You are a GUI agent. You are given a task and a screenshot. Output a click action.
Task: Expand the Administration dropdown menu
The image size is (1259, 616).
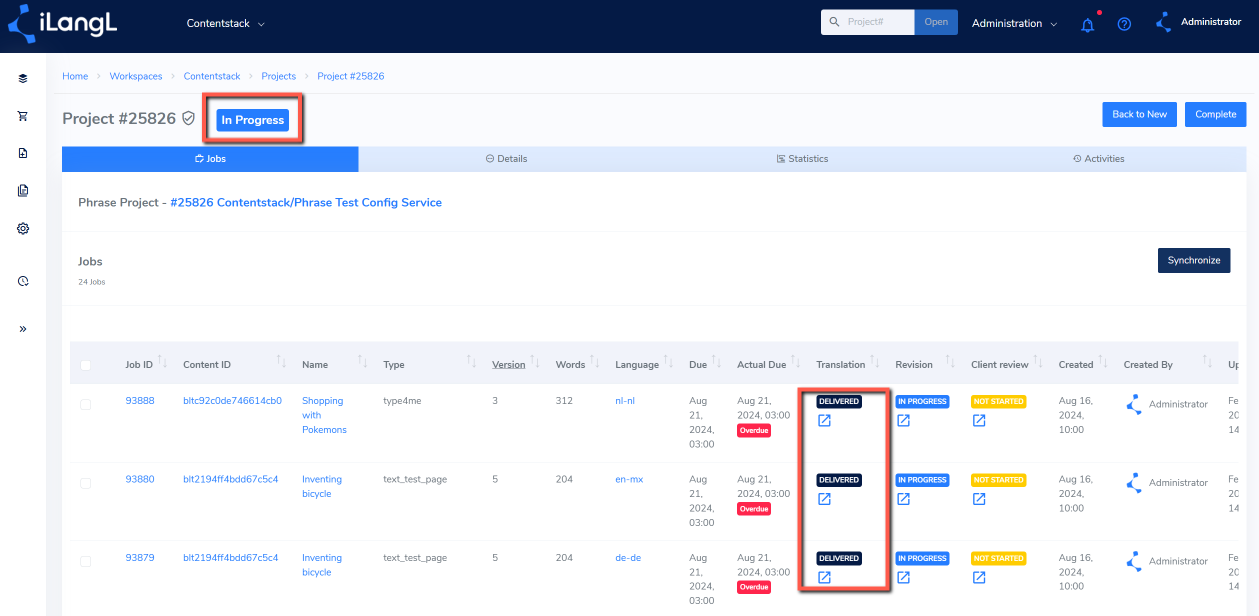coord(1014,23)
